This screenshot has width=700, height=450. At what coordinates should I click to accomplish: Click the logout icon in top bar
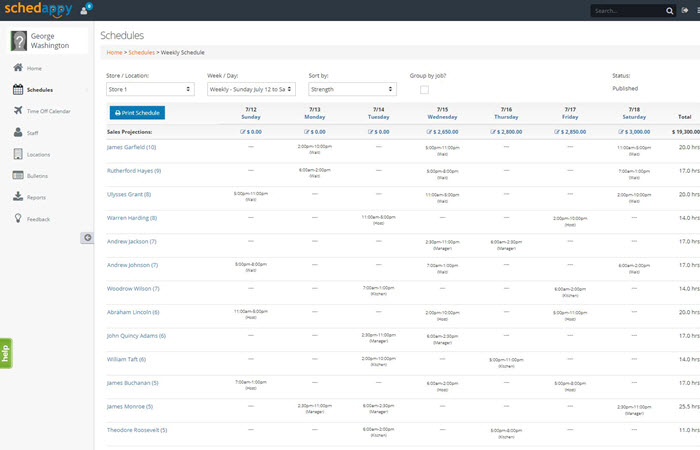pyautogui.click(x=685, y=11)
